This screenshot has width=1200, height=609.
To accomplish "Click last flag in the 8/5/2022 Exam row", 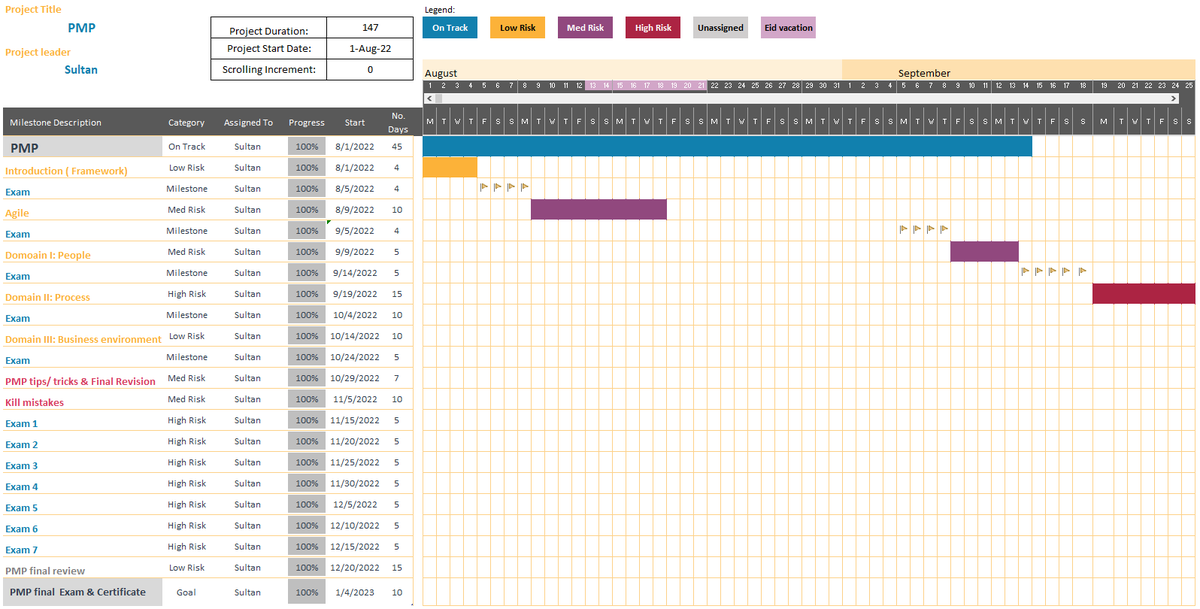I will 524,187.
